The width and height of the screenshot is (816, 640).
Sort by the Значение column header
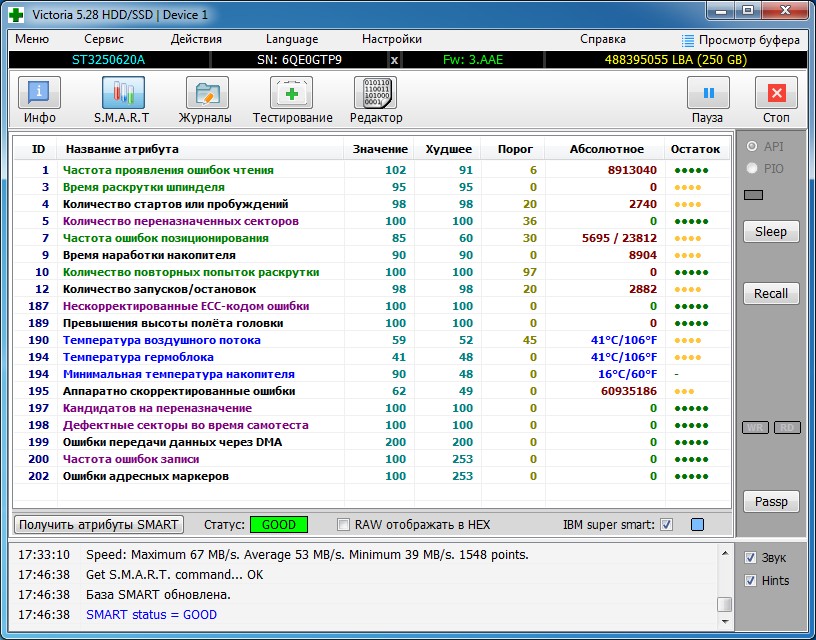pyautogui.click(x=379, y=149)
